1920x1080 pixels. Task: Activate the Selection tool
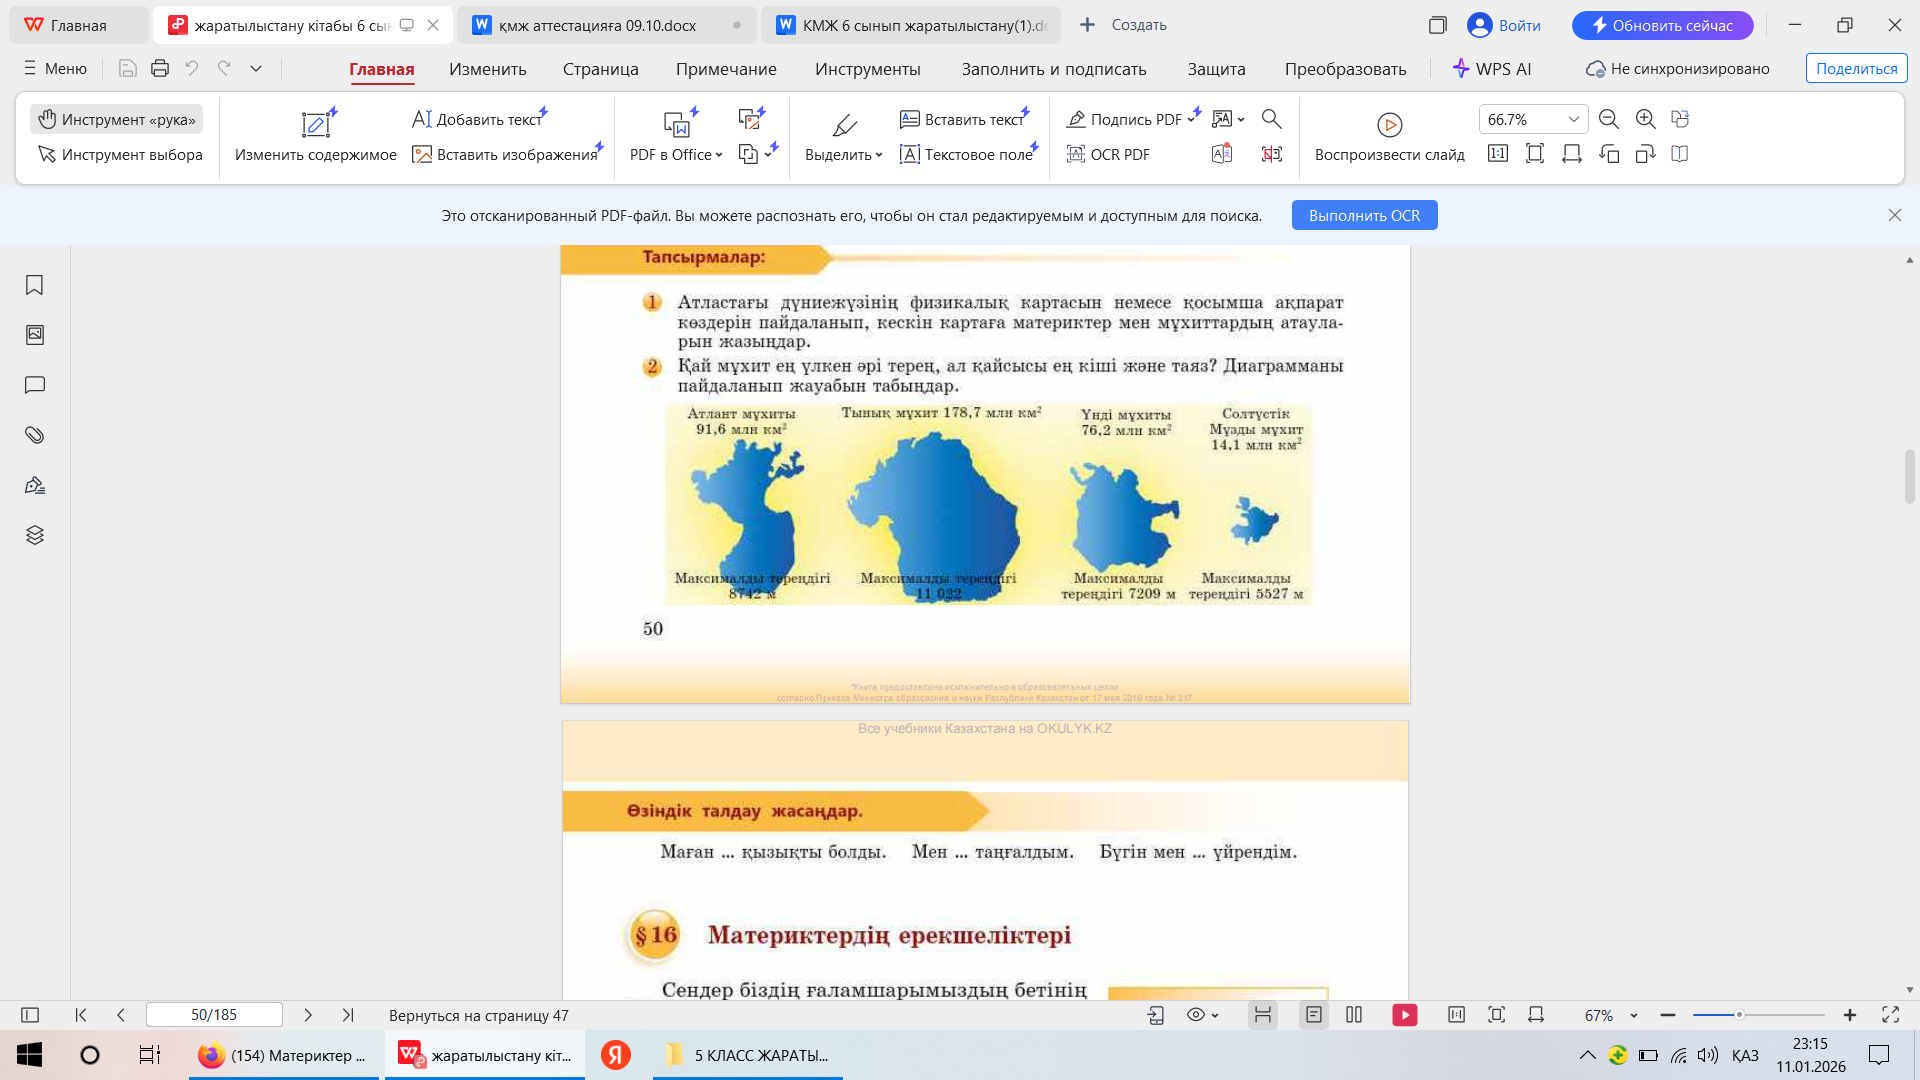coord(120,154)
